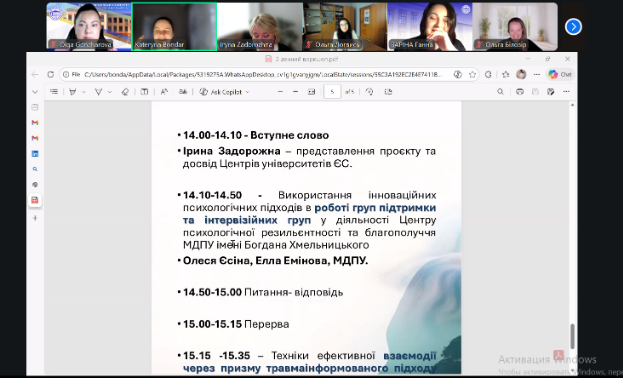Open the Copilot Chat button
The height and width of the screenshot is (378, 624).
point(560,74)
